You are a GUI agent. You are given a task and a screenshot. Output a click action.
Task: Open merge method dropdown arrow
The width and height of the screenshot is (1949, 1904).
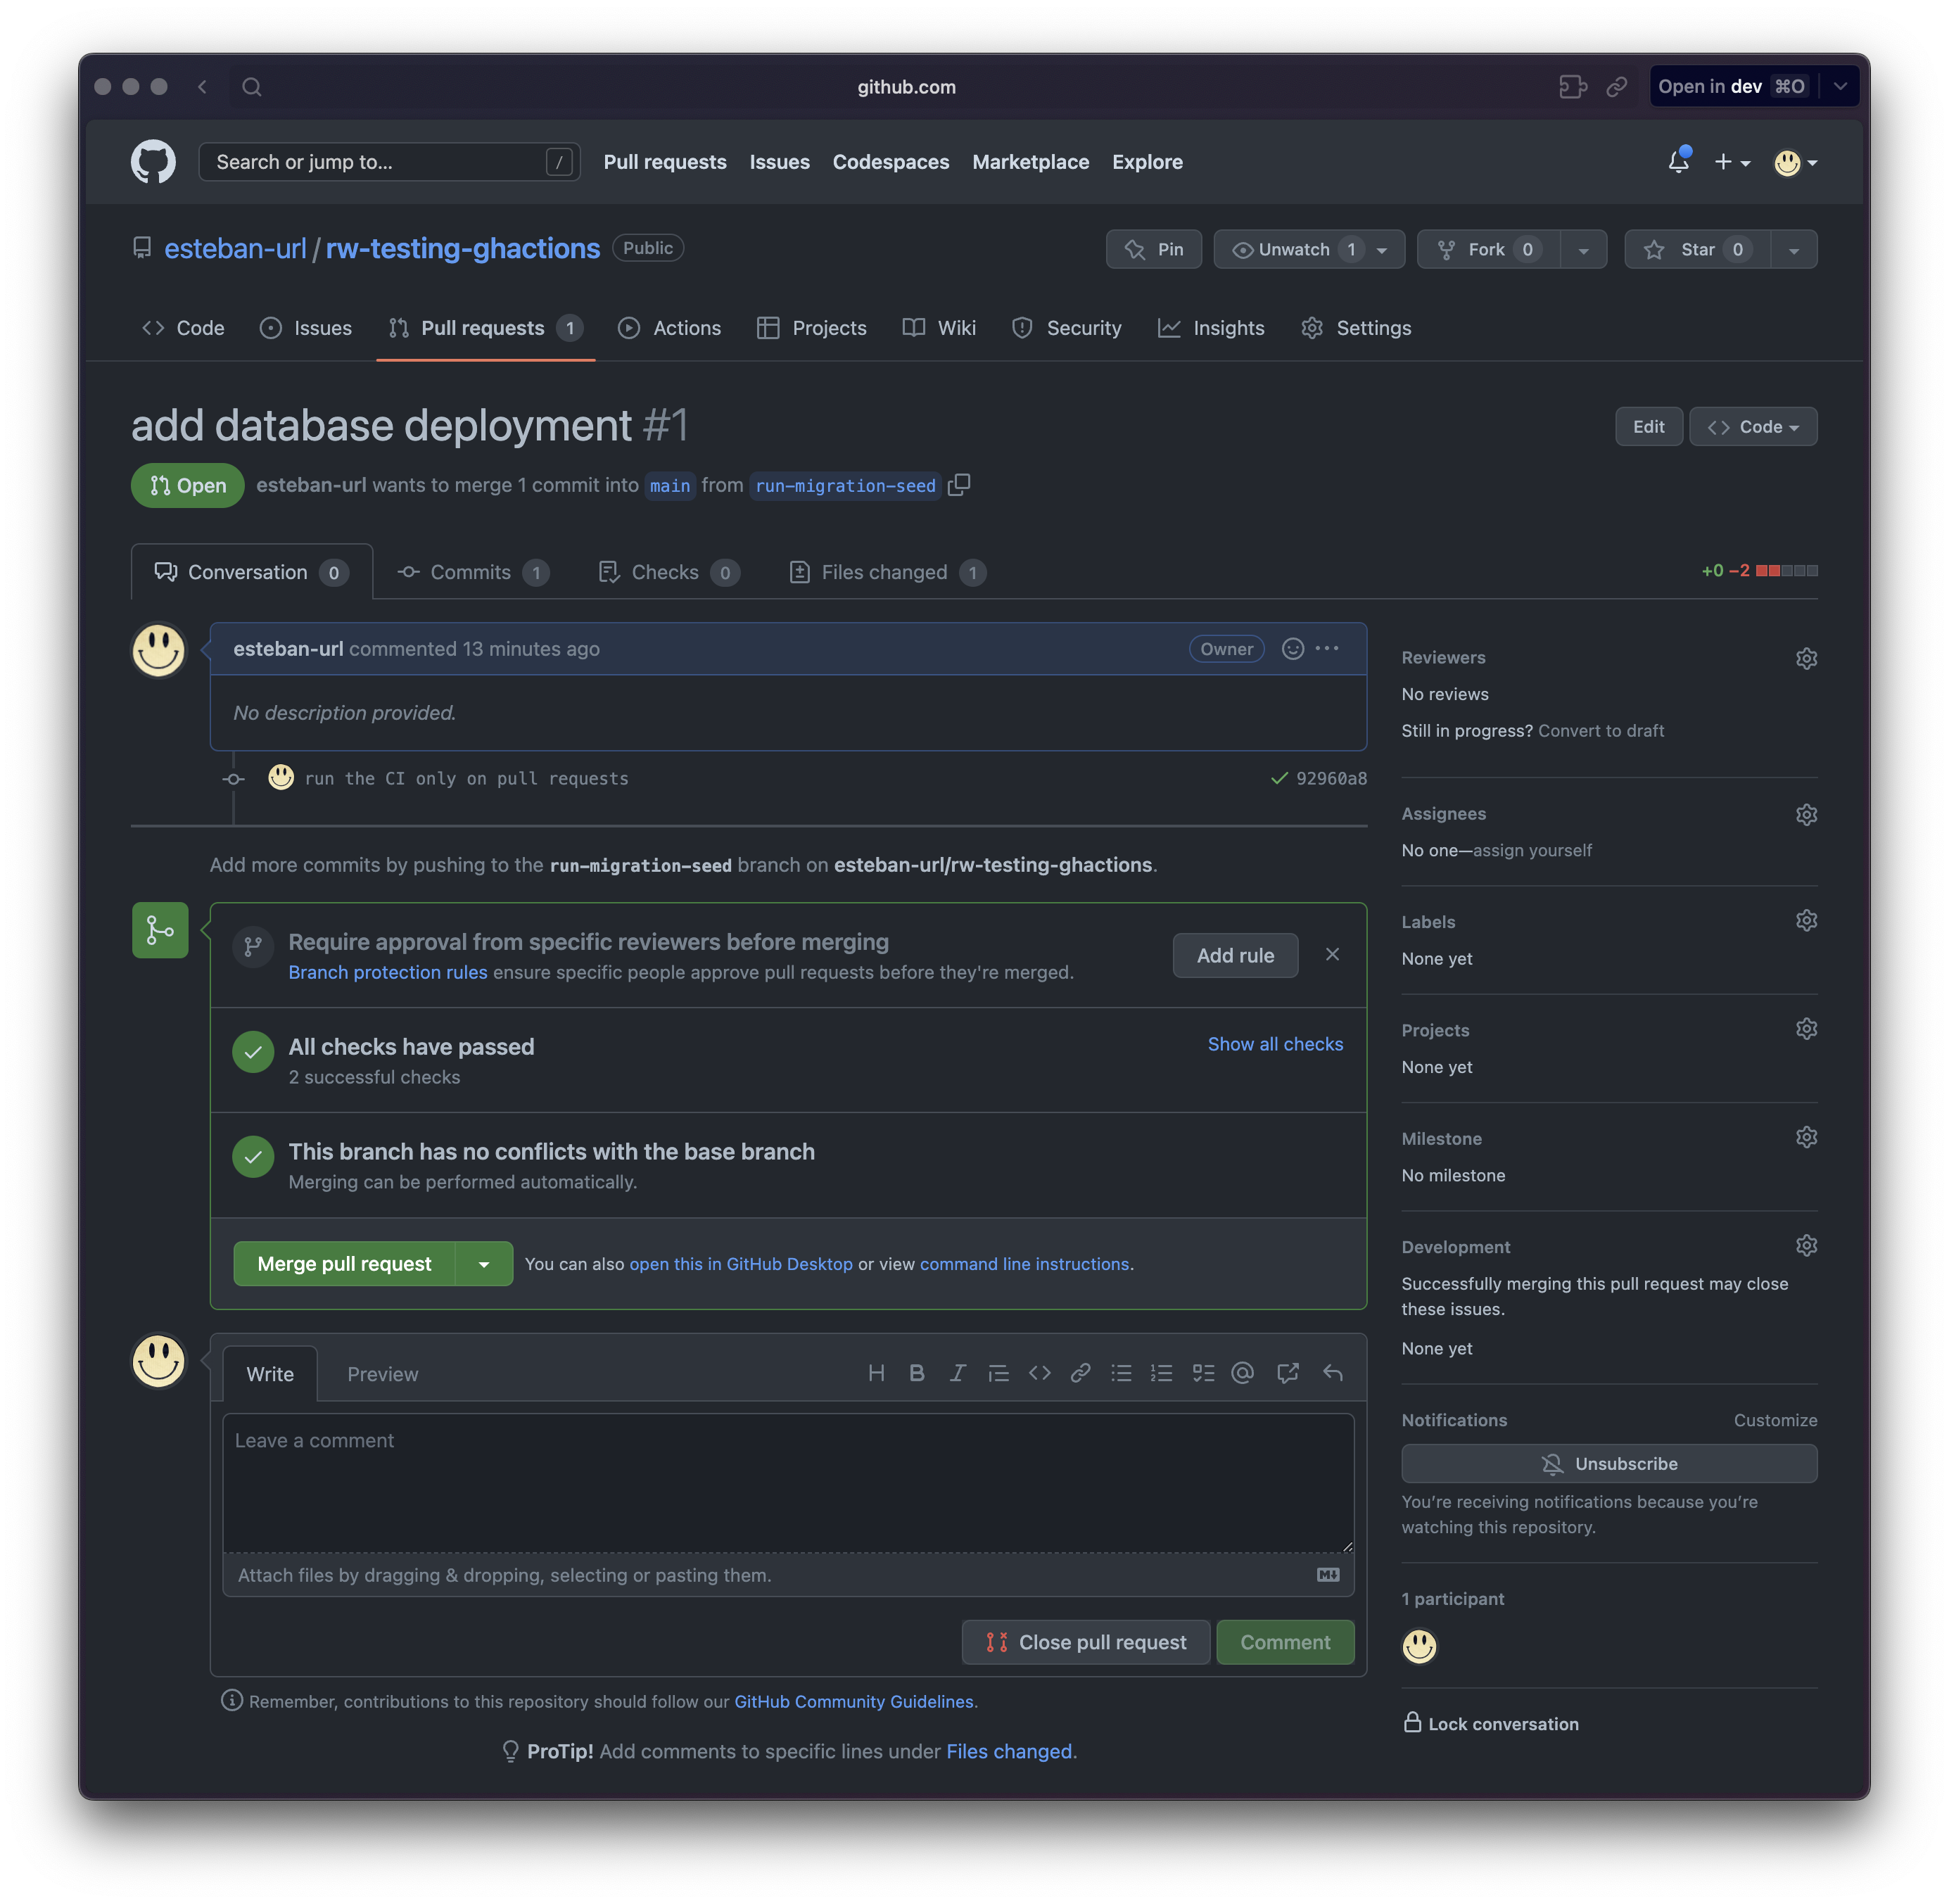point(484,1264)
